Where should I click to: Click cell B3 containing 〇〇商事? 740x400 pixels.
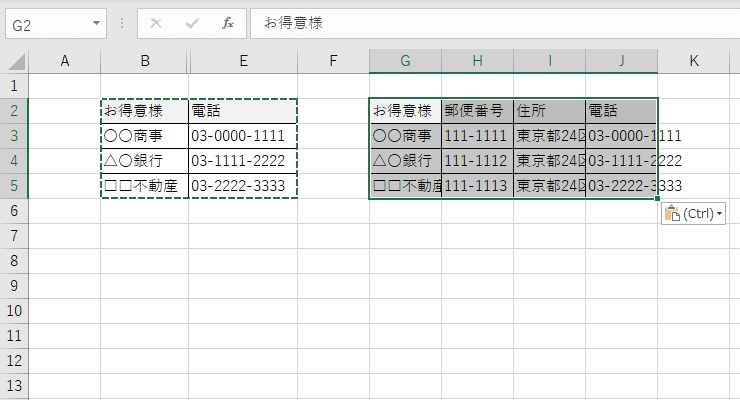[x=145, y=136]
